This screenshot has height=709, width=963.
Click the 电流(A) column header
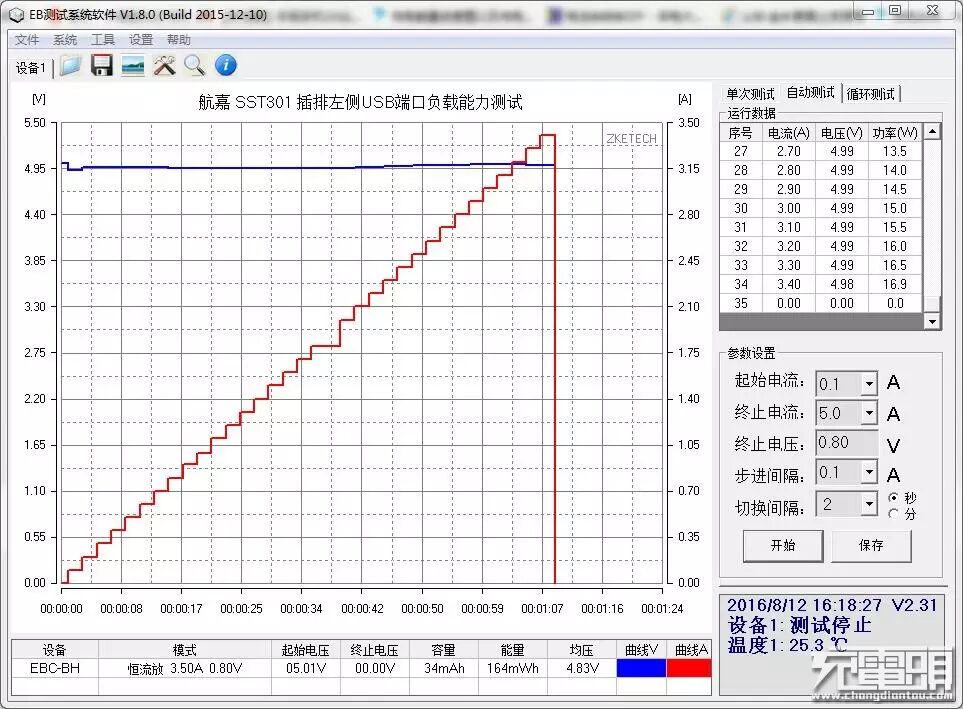pyautogui.click(x=788, y=133)
